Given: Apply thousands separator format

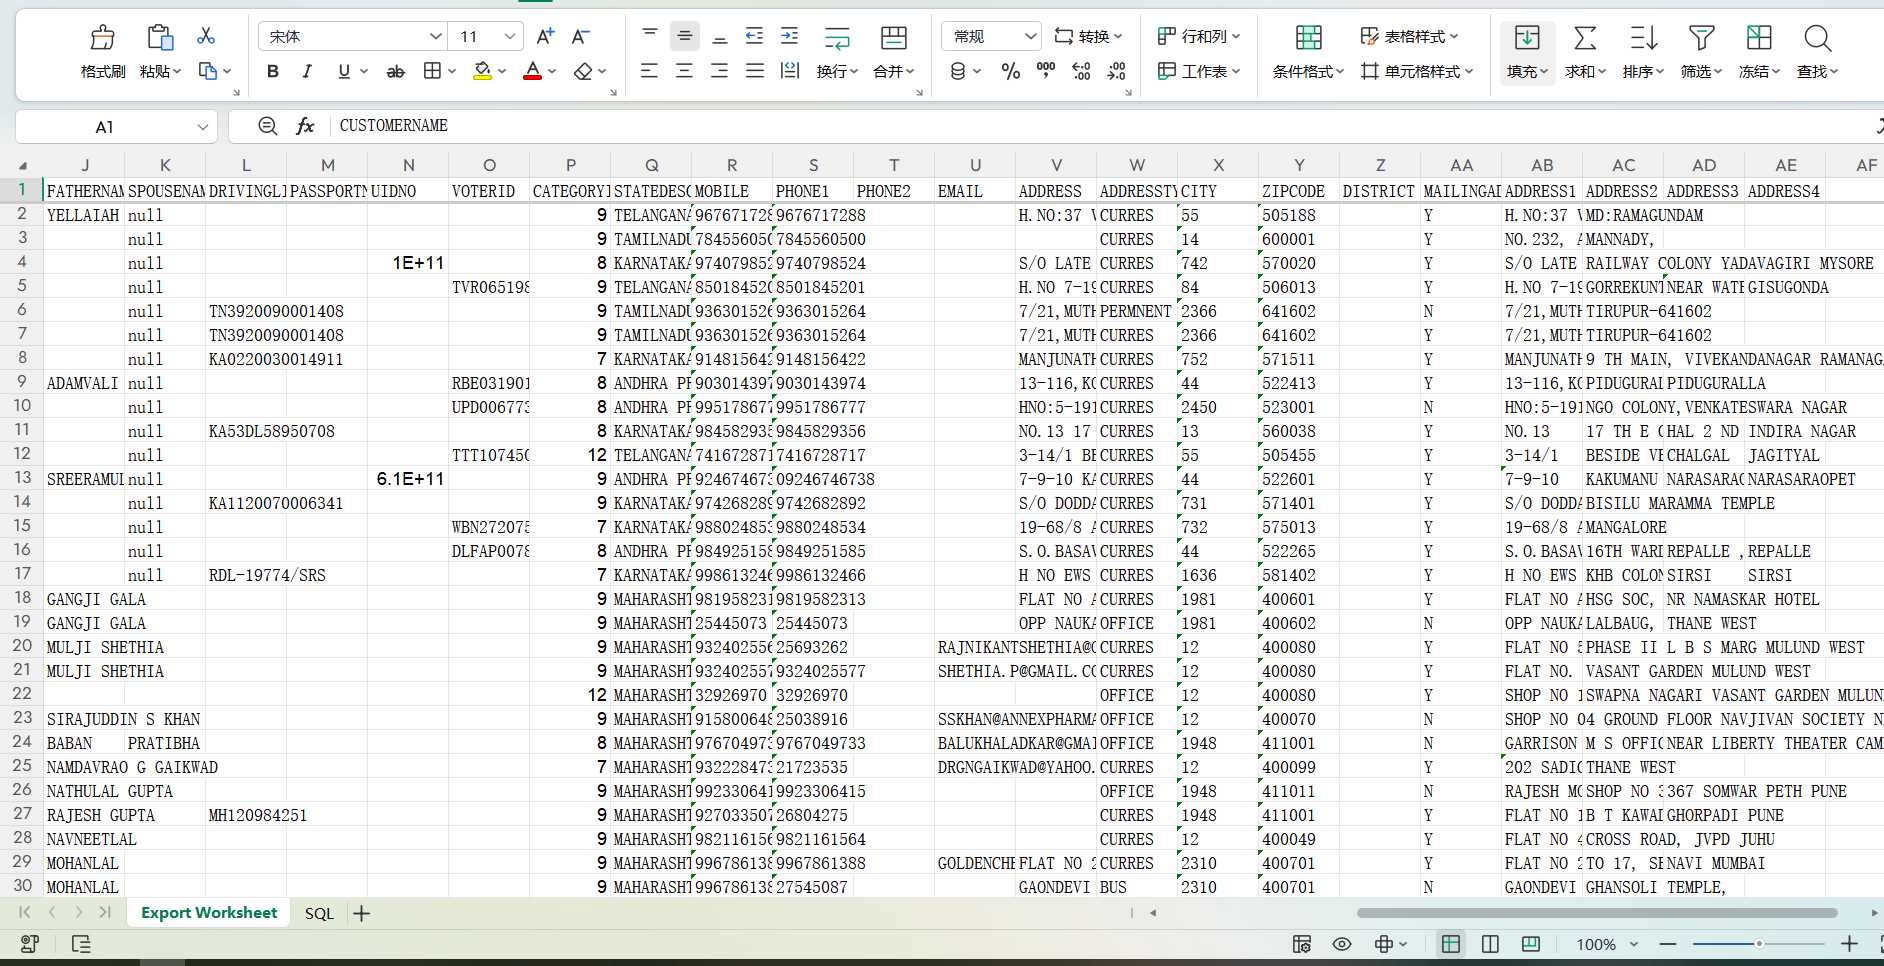Looking at the screenshot, I should (1046, 71).
